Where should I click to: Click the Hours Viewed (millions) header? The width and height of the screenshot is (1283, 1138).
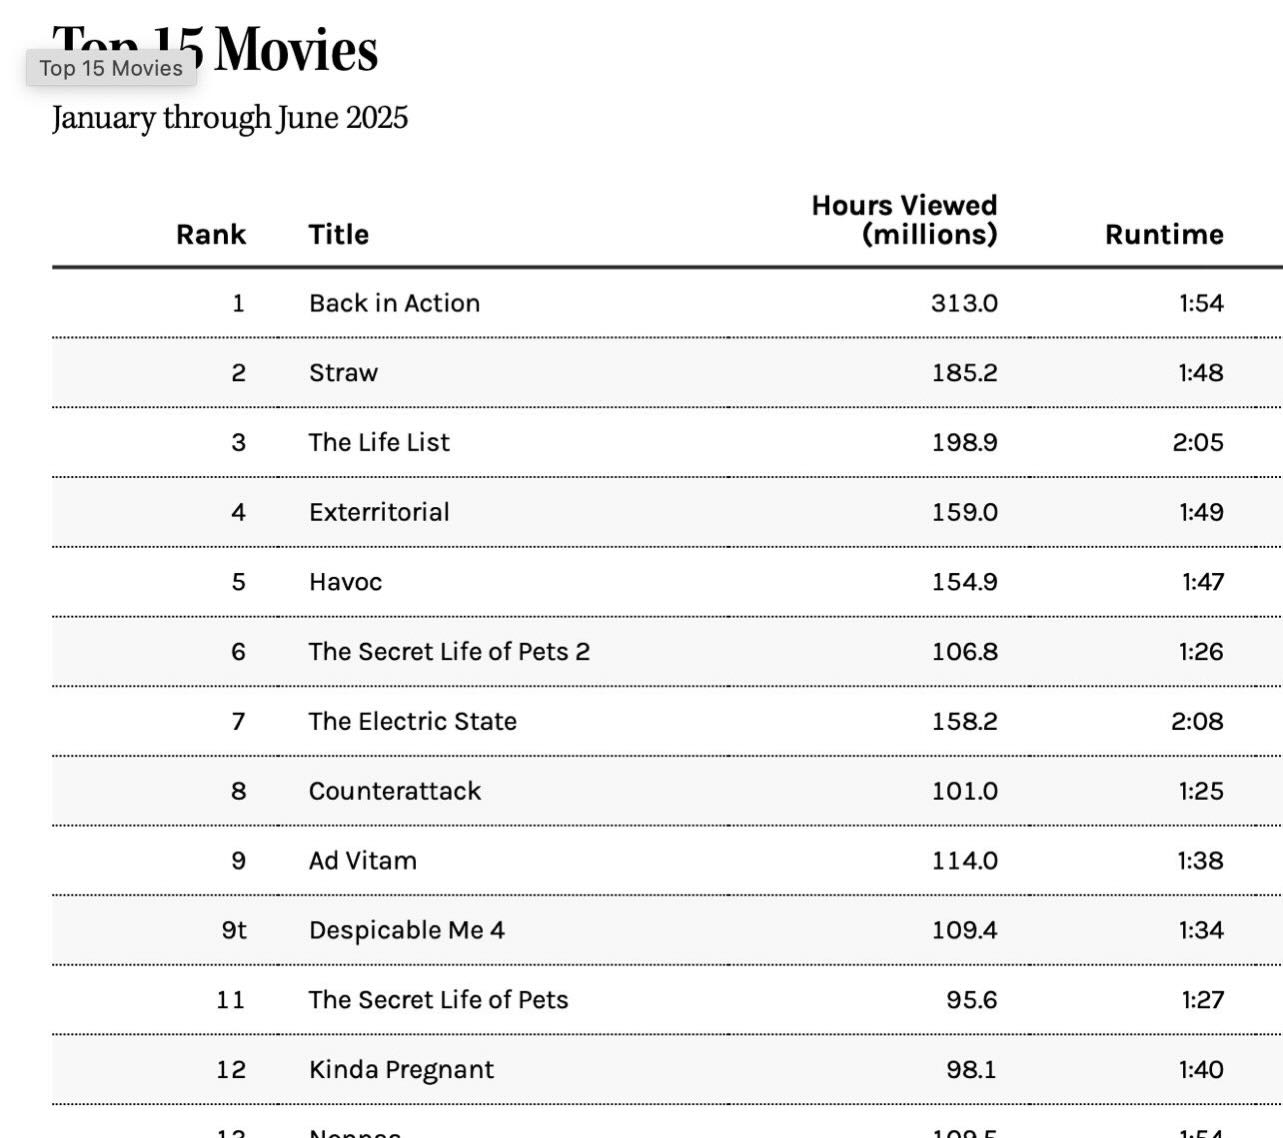click(904, 219)
